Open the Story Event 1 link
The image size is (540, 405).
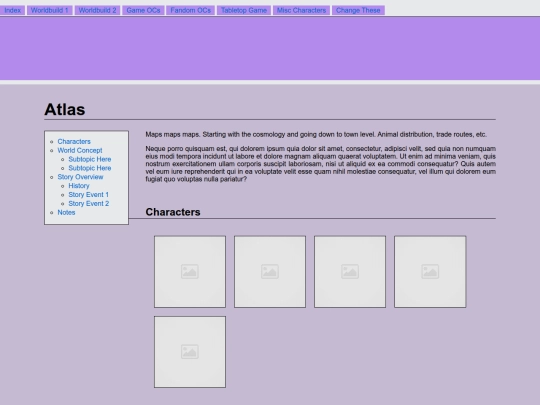[x=89, y=195]
